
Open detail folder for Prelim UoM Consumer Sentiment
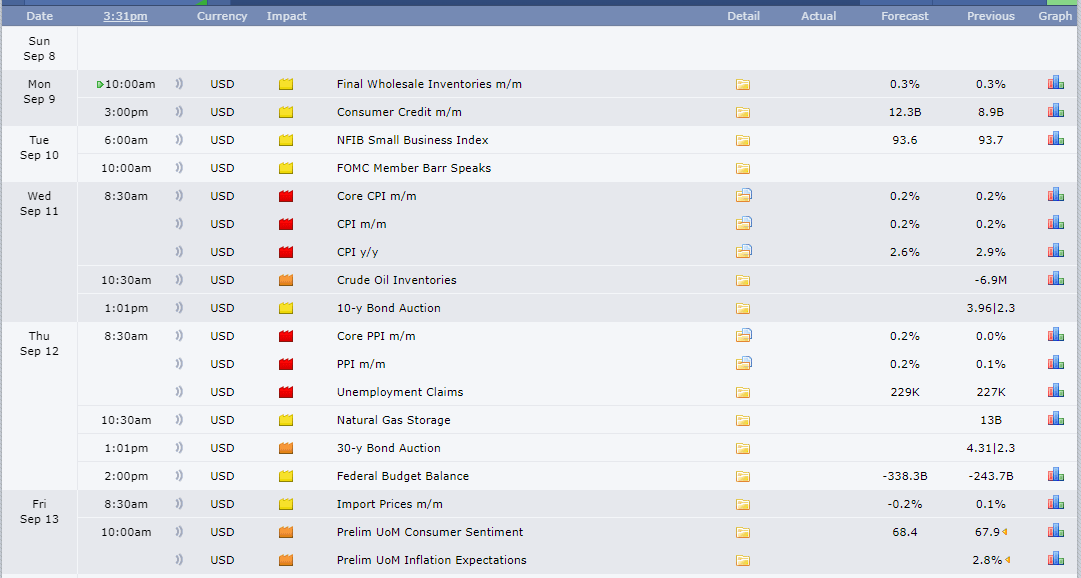(742, 532)
